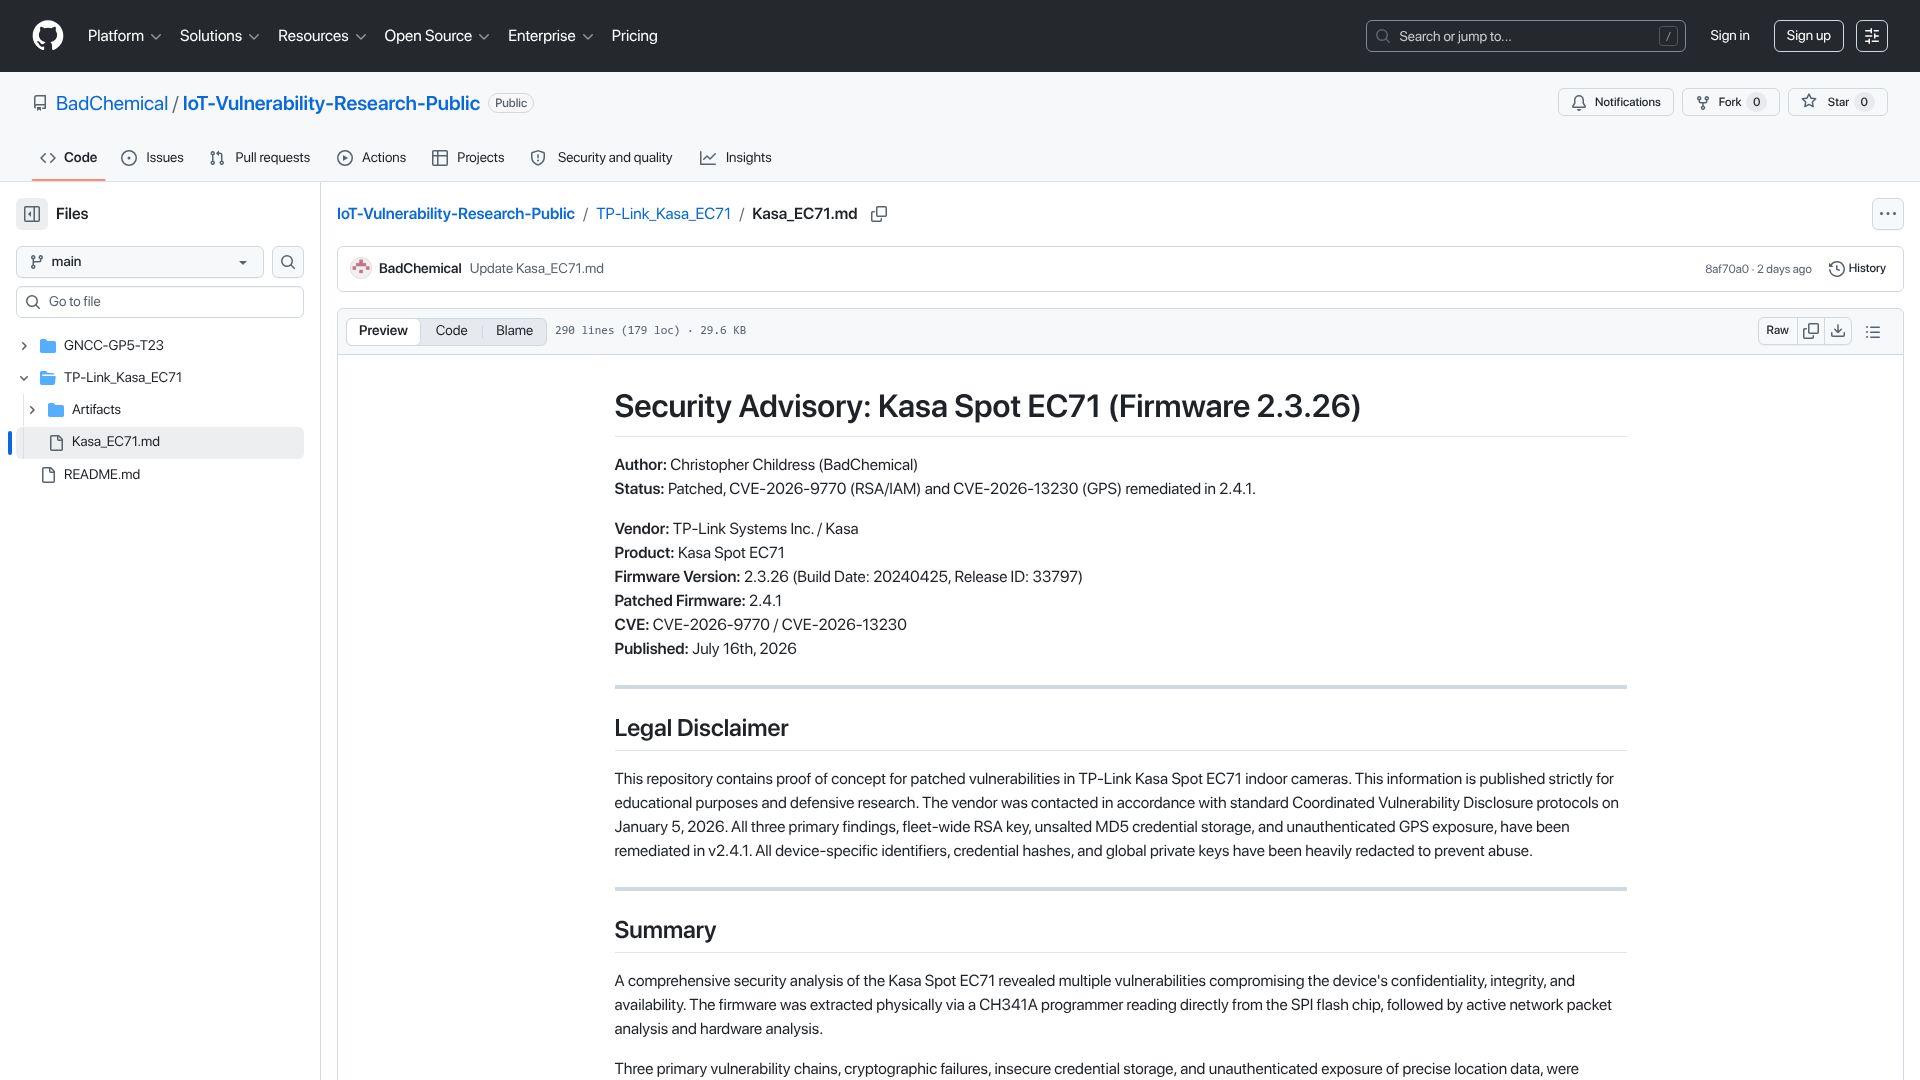Screen dimensions: 1920x1080
Task: Expand the Solutions menu
Action: click(219, 36)
